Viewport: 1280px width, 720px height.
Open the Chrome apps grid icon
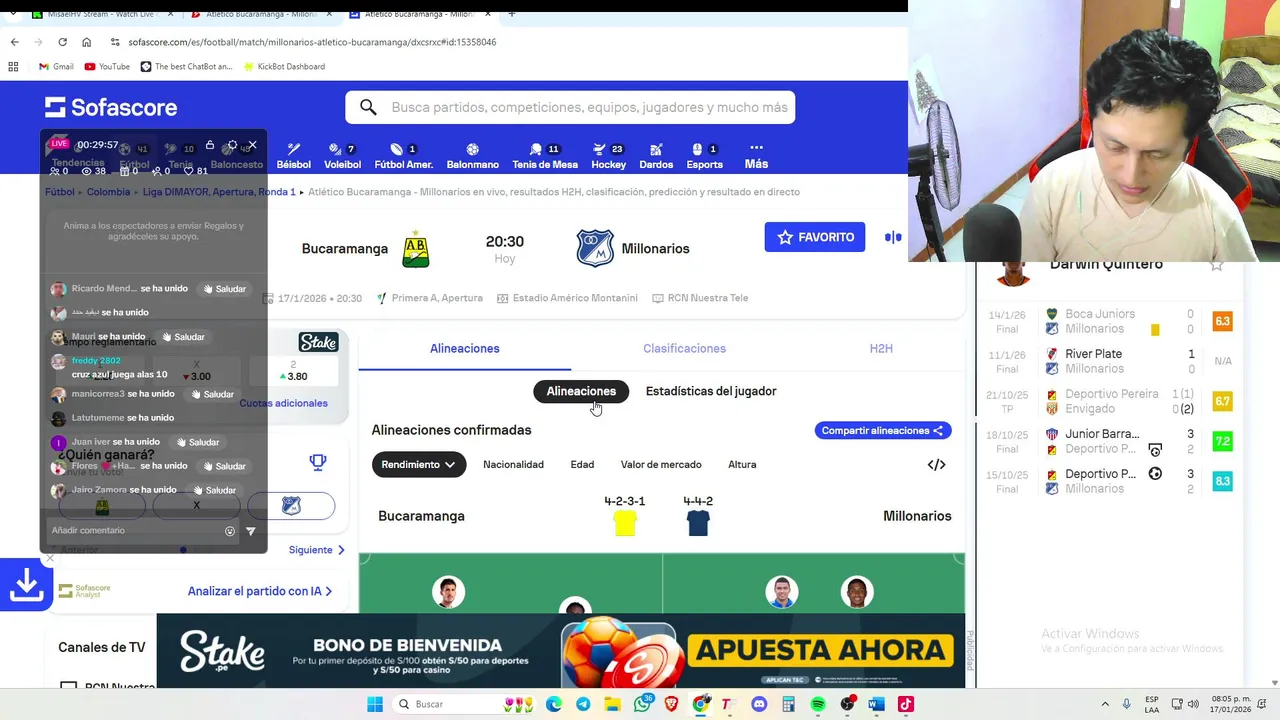pyautogui.click(x=13, y=66)
